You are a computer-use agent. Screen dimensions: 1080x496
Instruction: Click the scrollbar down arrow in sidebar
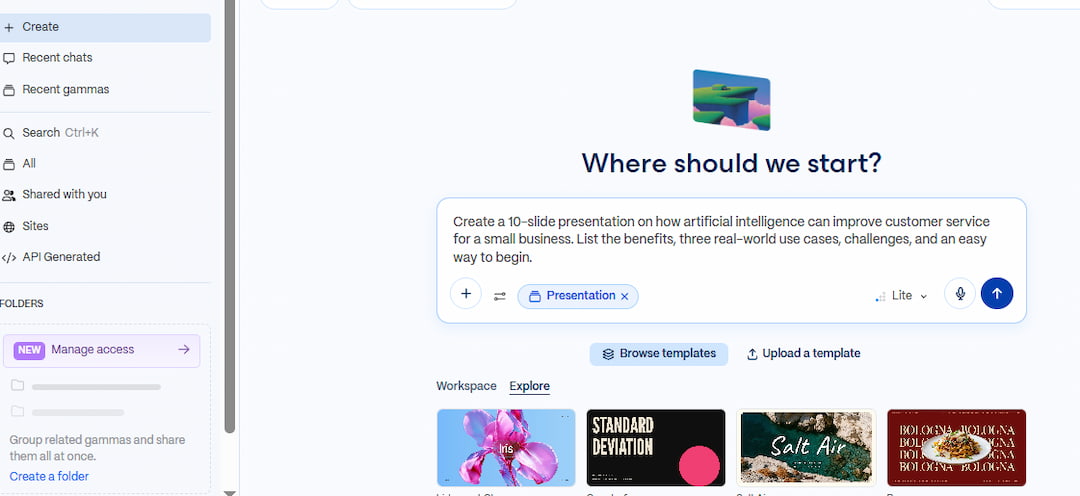230,493
